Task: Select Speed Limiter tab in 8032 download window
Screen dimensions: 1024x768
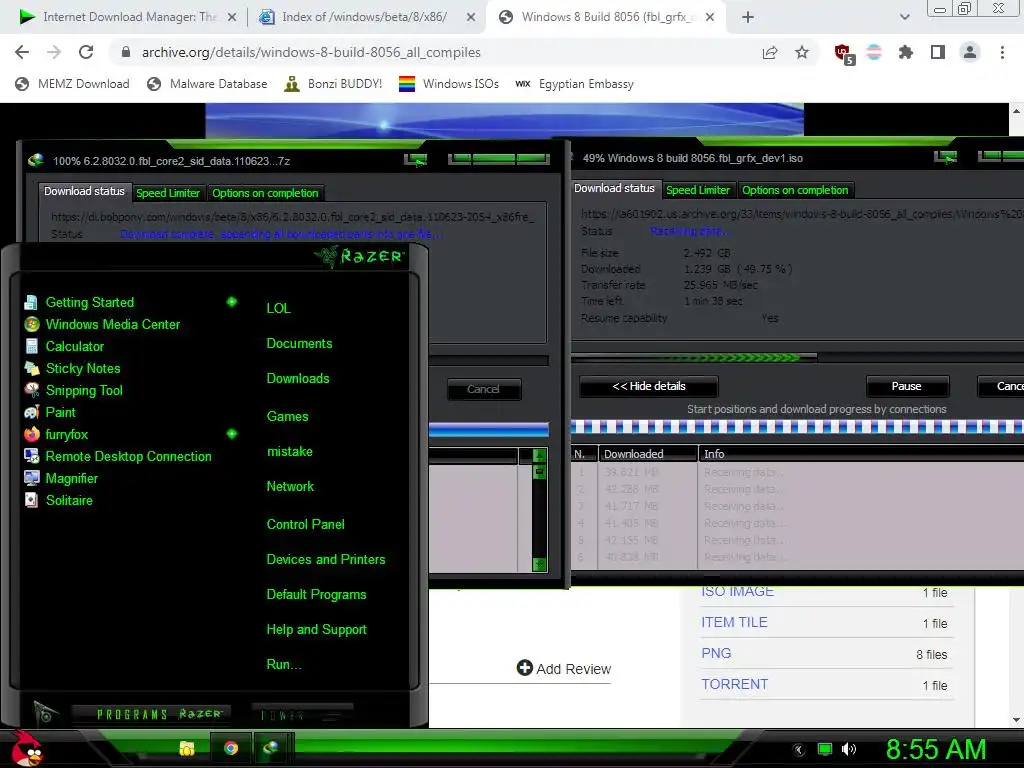Action: click(x=168, y=193)
